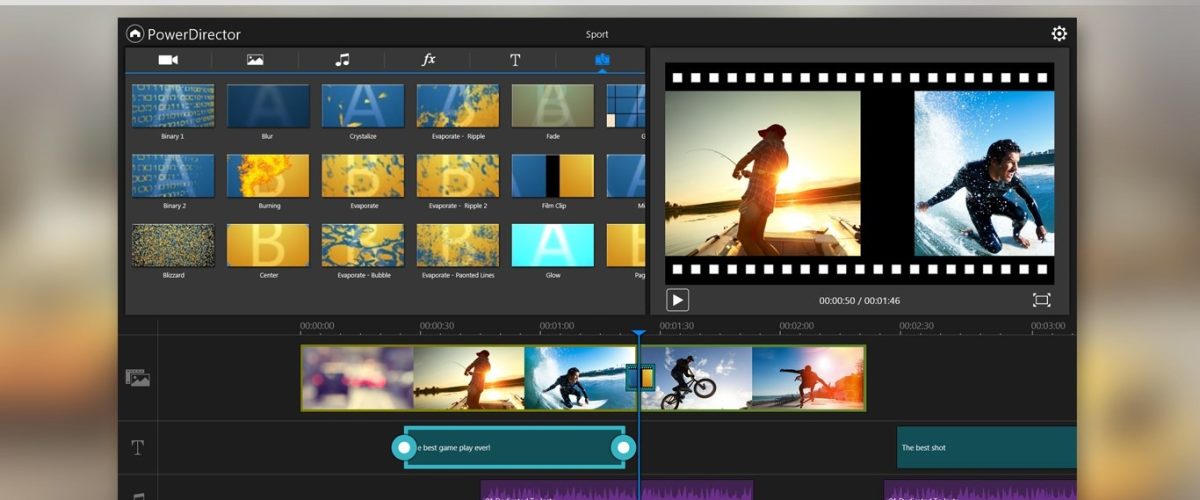The height and width of the screenshot is (500, 1200).
Task: Select the Evaporate - Bubble transition
Action: (363, 245)
